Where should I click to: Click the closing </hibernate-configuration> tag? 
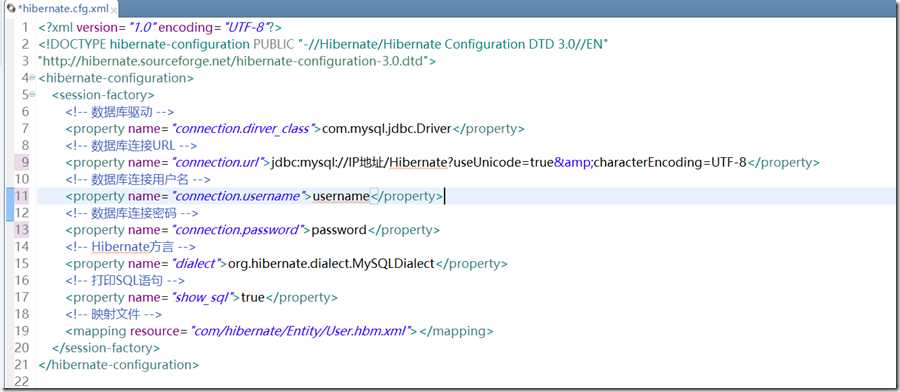click(x=119, y=365)
